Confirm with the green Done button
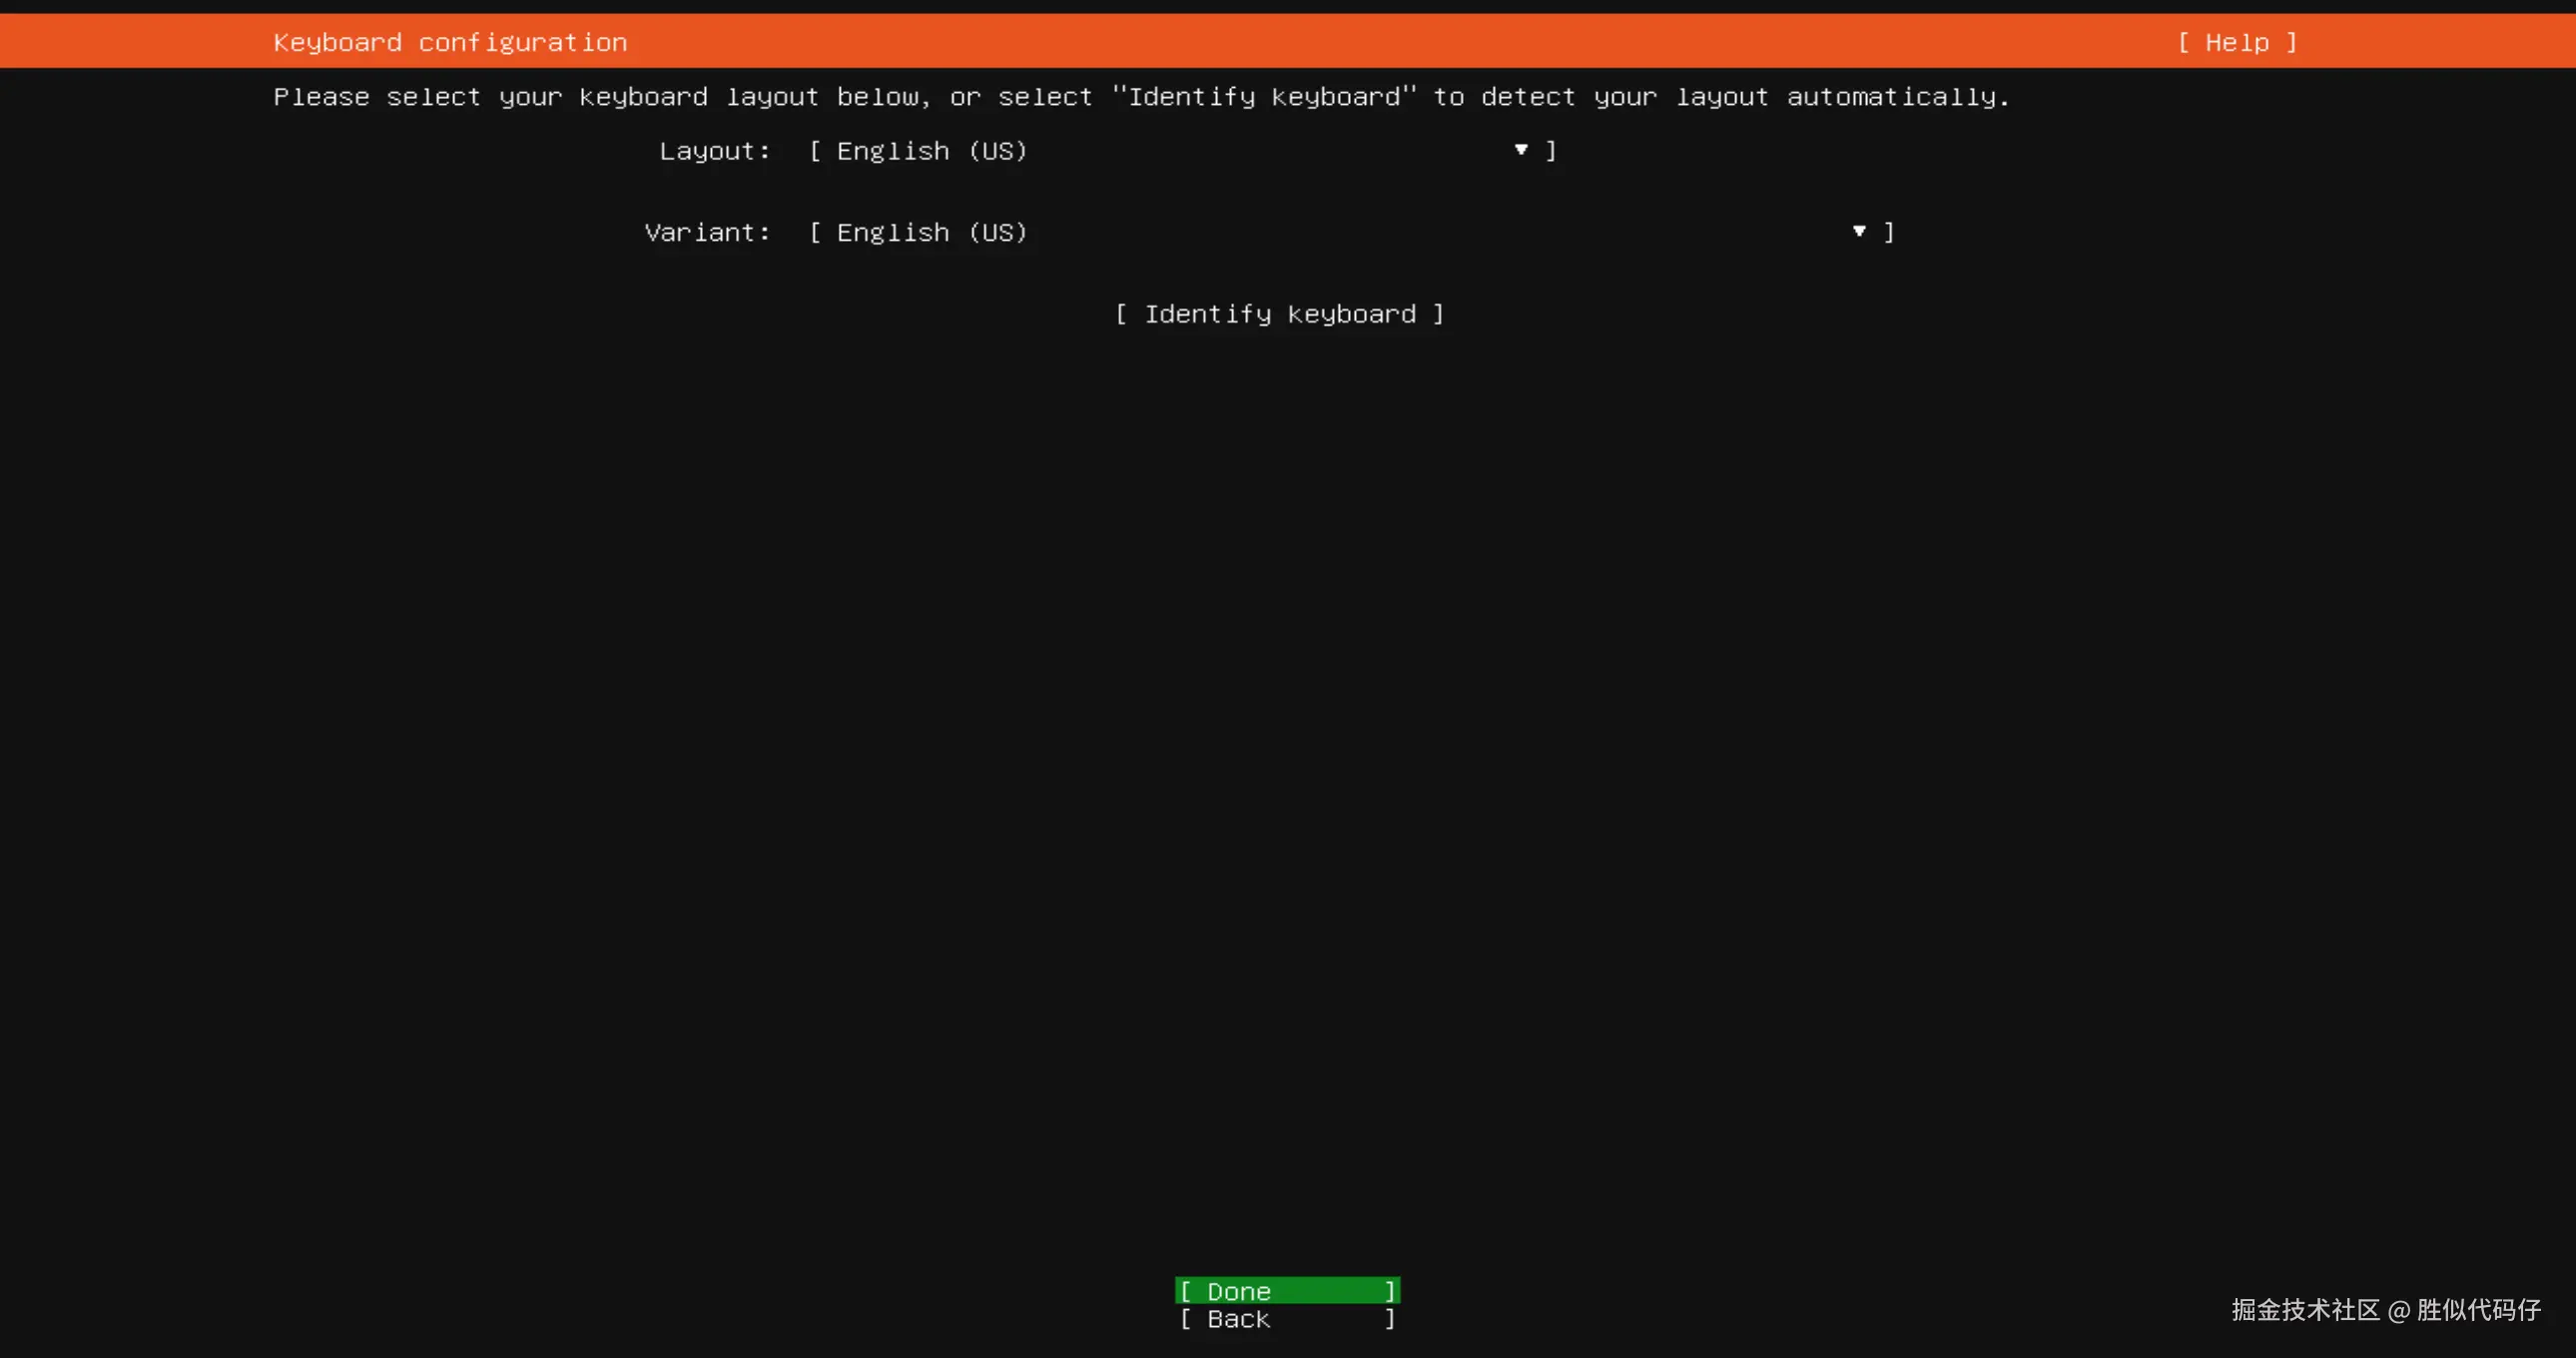 click(x=1286, y=1291)
